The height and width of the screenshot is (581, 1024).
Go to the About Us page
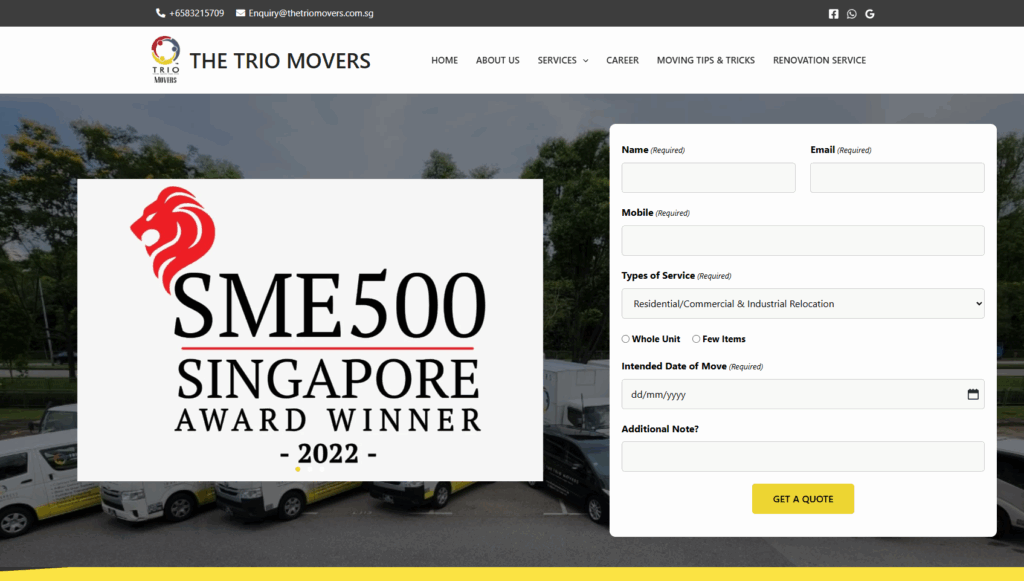pyautogui.click(x=497, y=60)
